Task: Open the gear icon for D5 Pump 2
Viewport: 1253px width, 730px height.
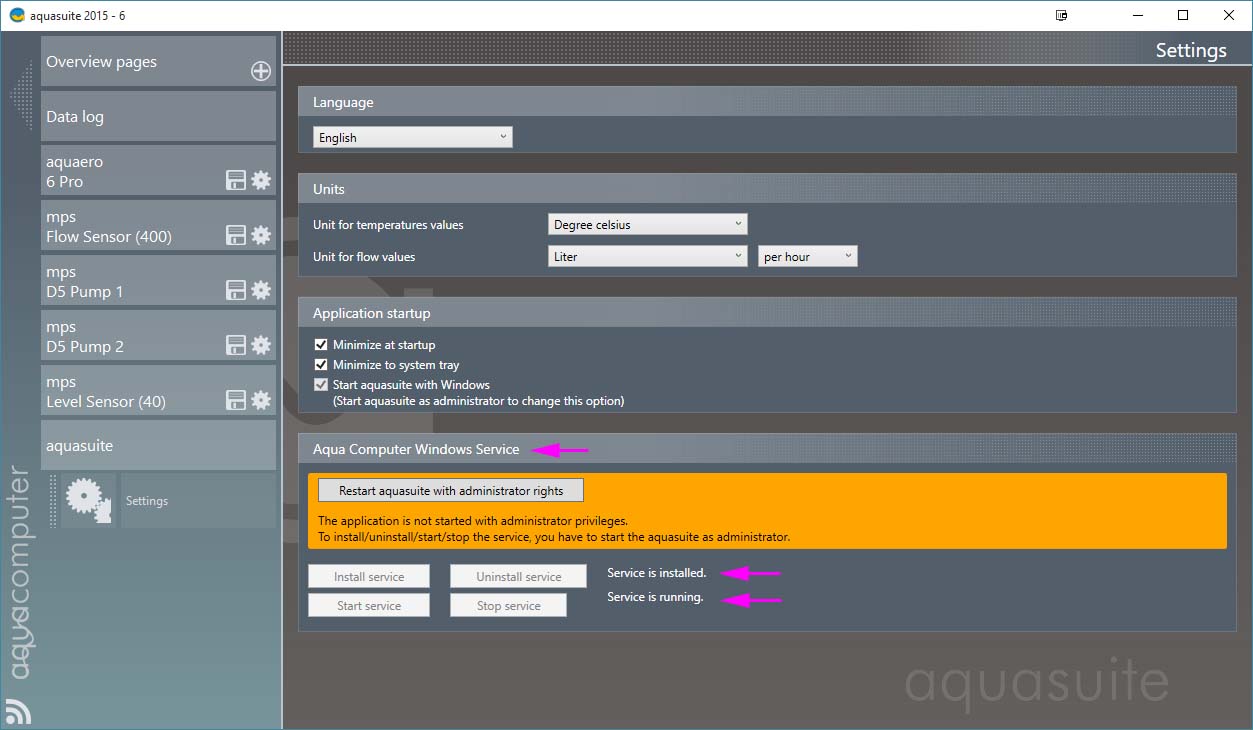Action: tap(261, 345)
